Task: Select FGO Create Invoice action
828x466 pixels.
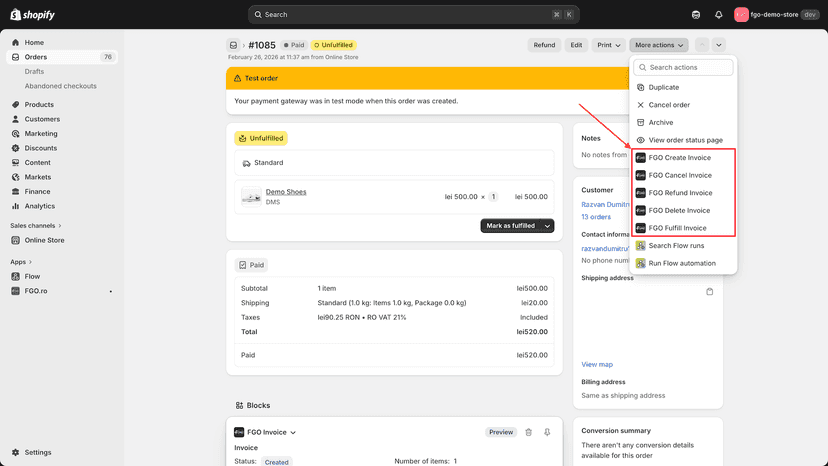Action: (x=679, y=157)
